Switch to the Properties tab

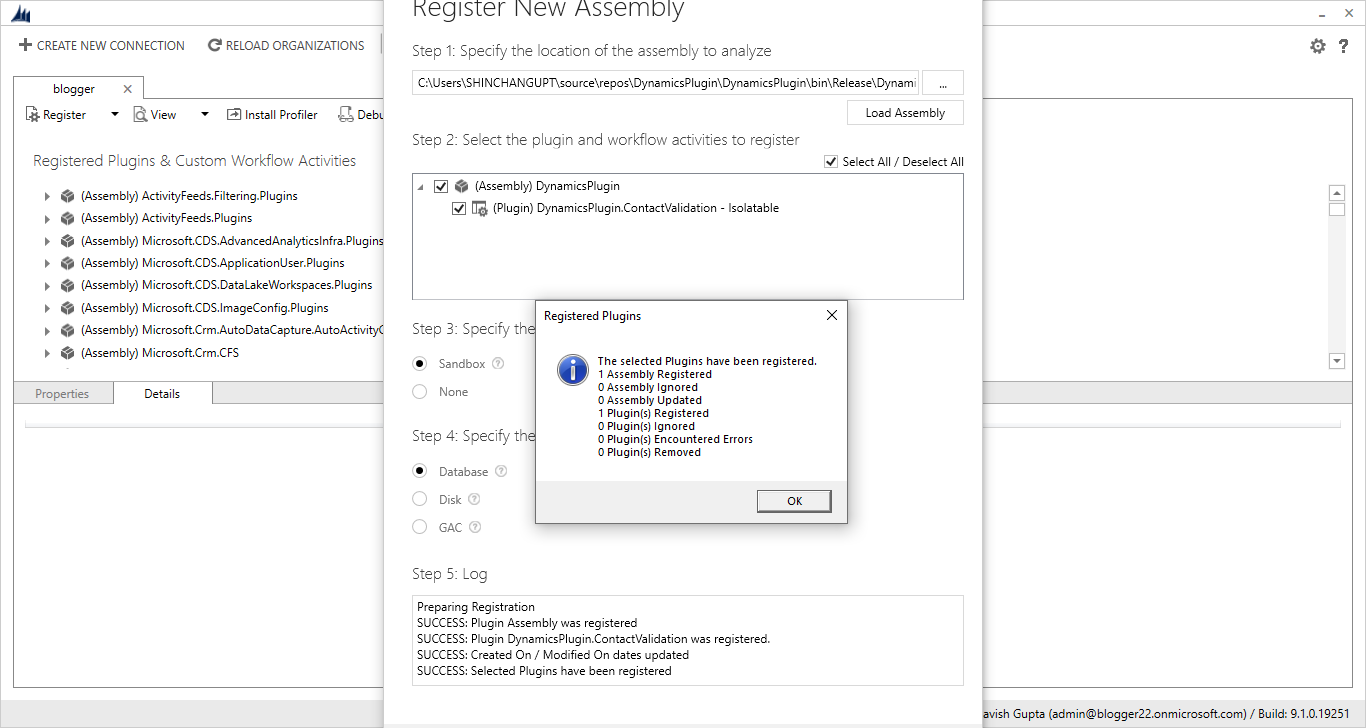(x=62, y=393)
